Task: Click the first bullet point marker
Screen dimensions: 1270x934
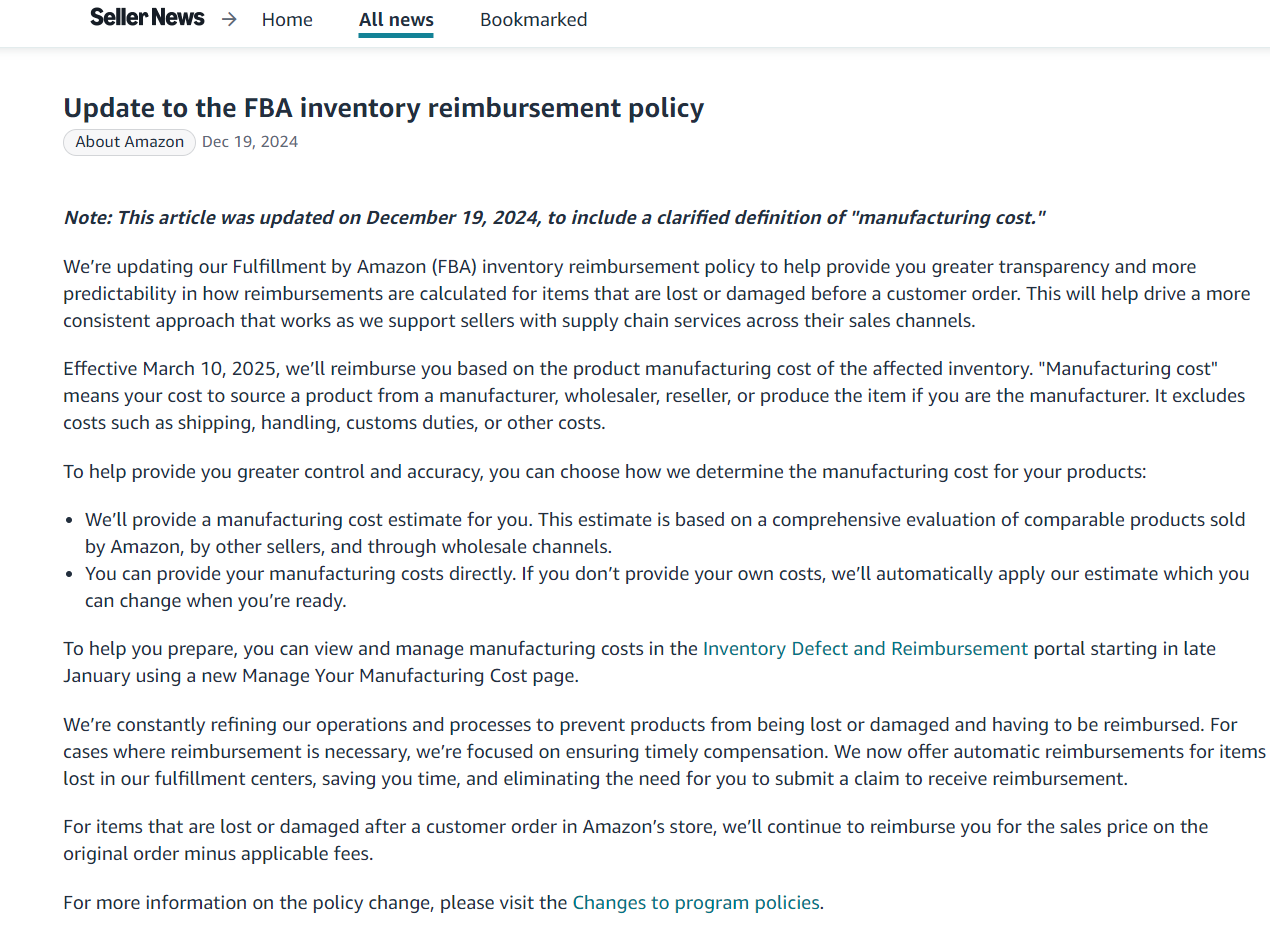Action: click(x=68, y=521)
